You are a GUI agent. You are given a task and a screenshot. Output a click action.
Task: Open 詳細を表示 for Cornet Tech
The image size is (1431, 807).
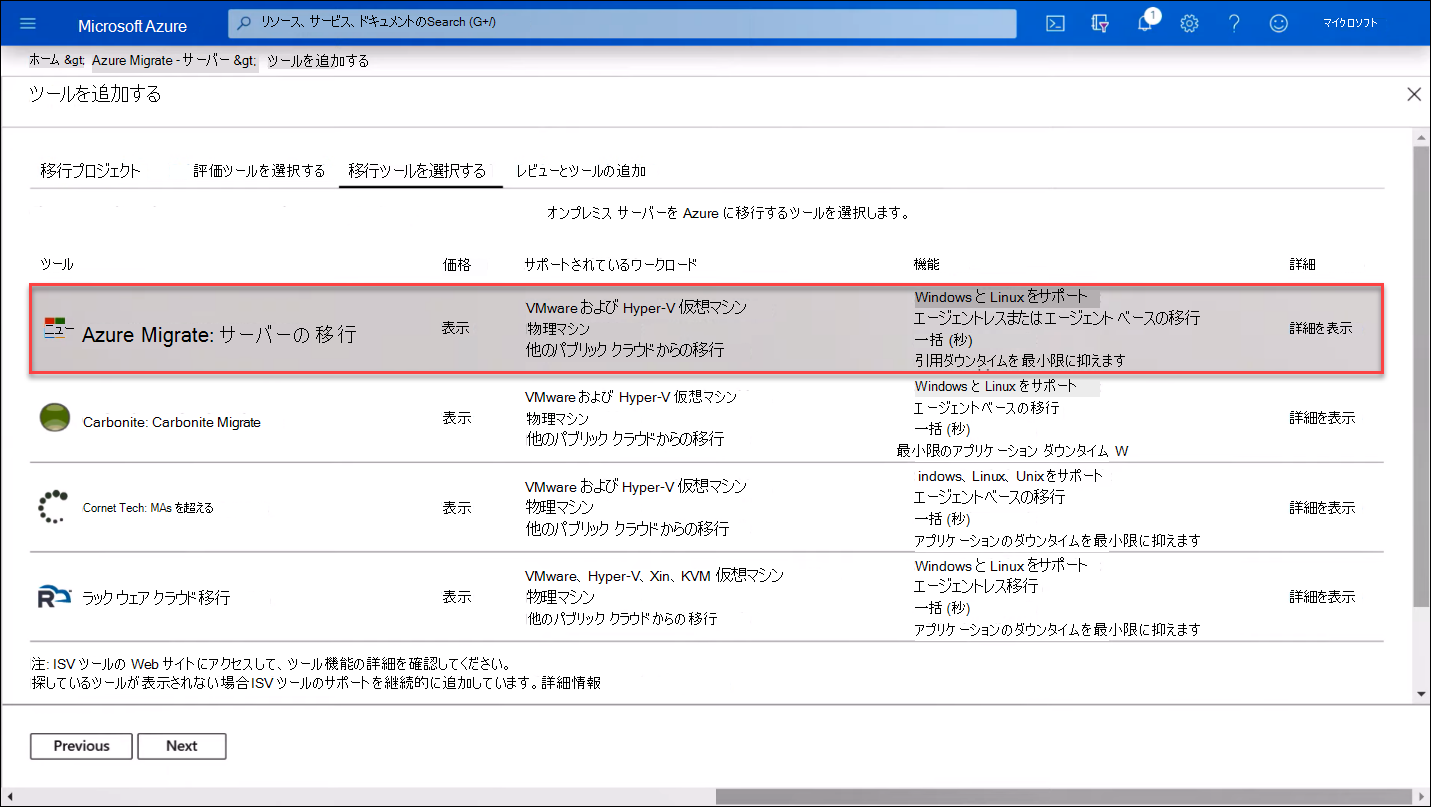coord(1322,508)
